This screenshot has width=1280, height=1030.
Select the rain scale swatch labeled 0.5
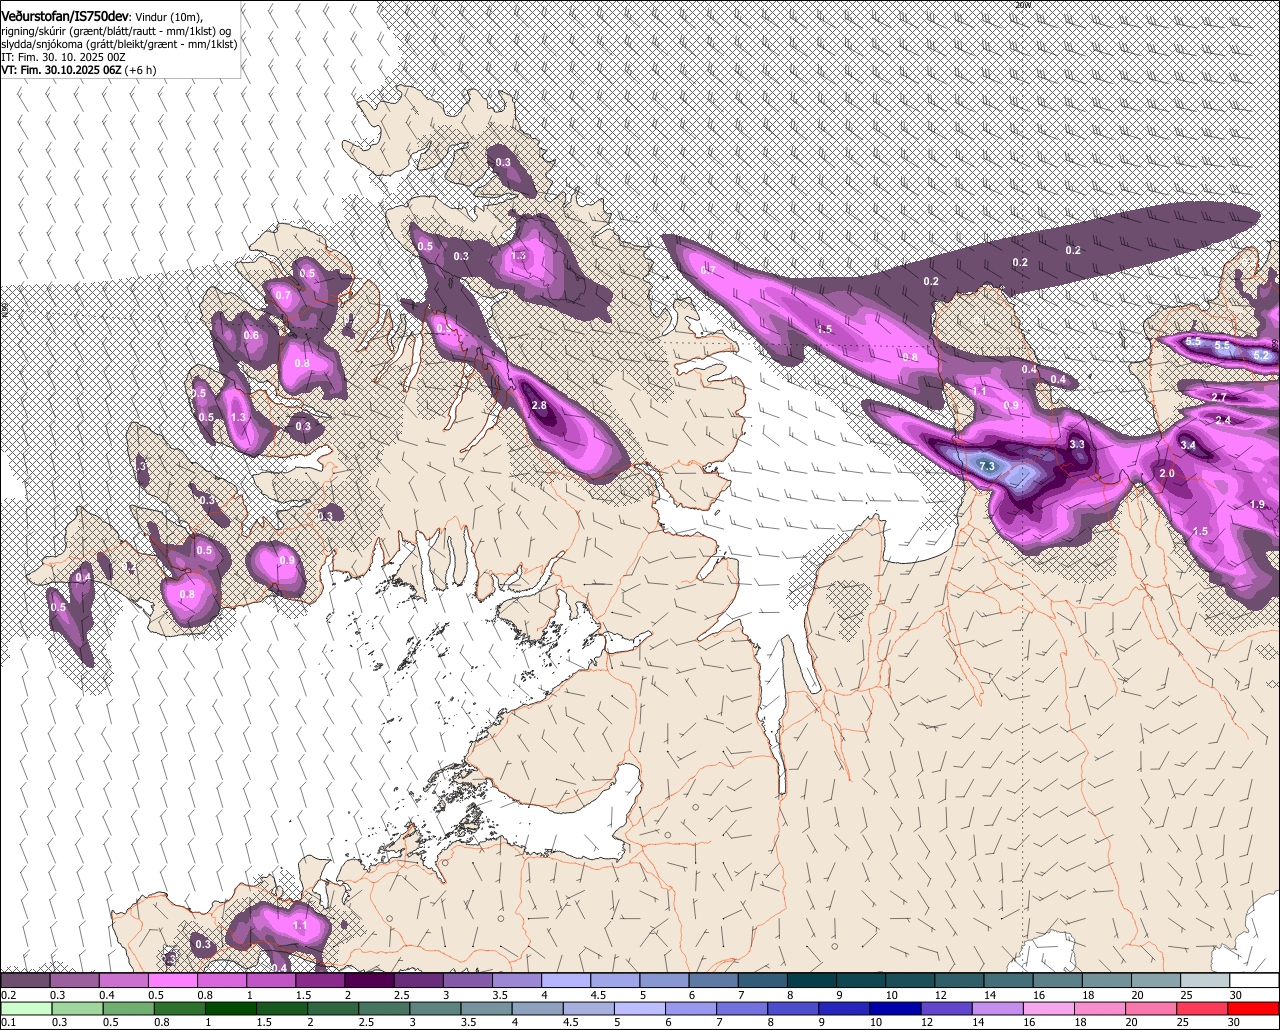[128, 1008]
